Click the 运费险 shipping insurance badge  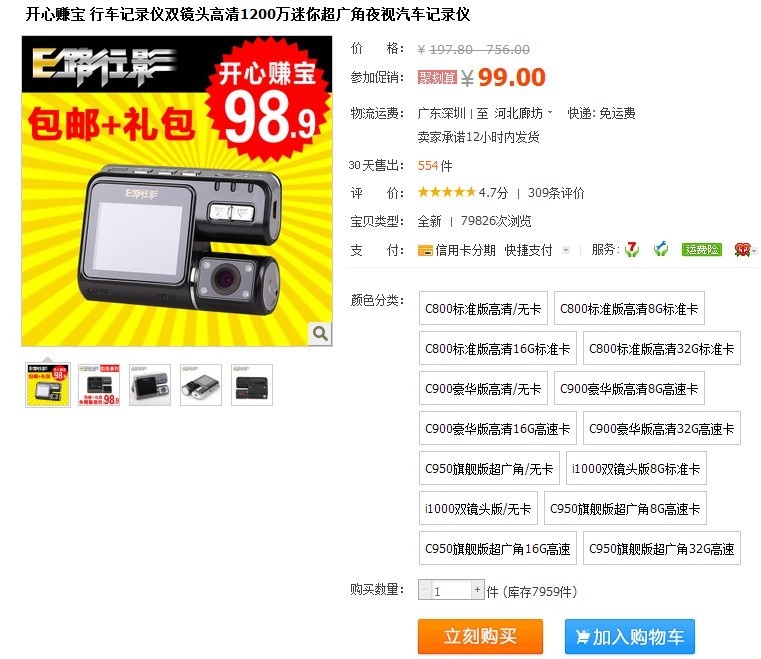pos(701,249)
